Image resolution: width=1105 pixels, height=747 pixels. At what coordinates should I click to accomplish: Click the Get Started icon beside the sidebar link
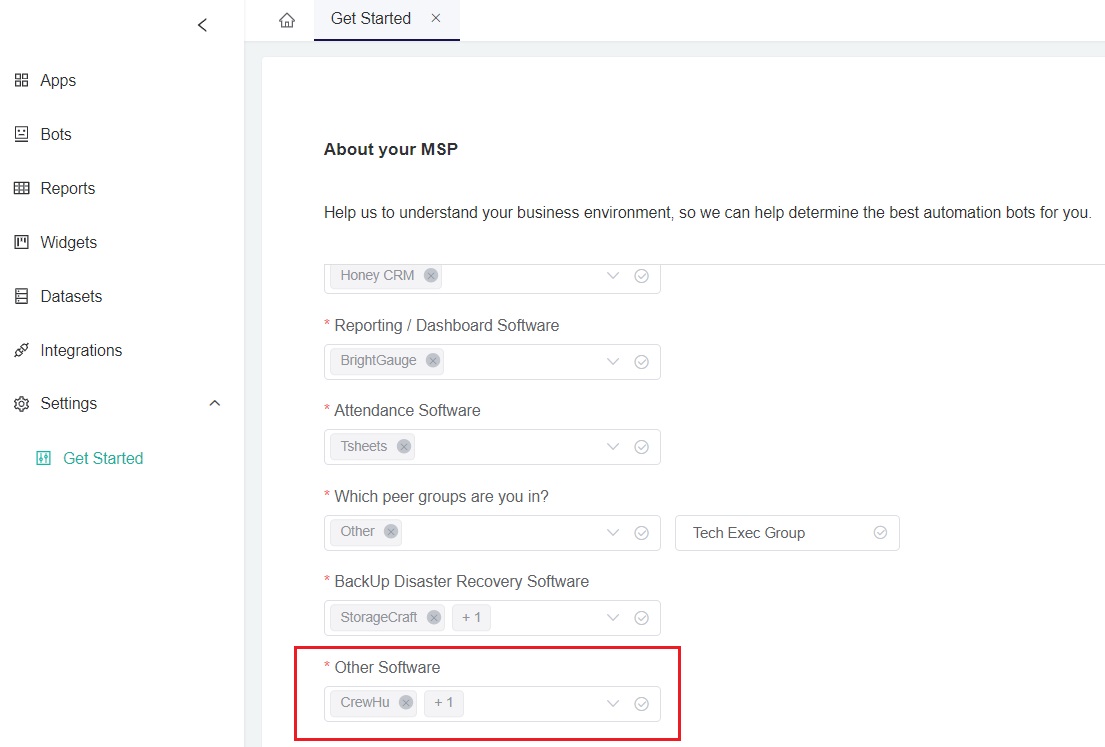43,457
